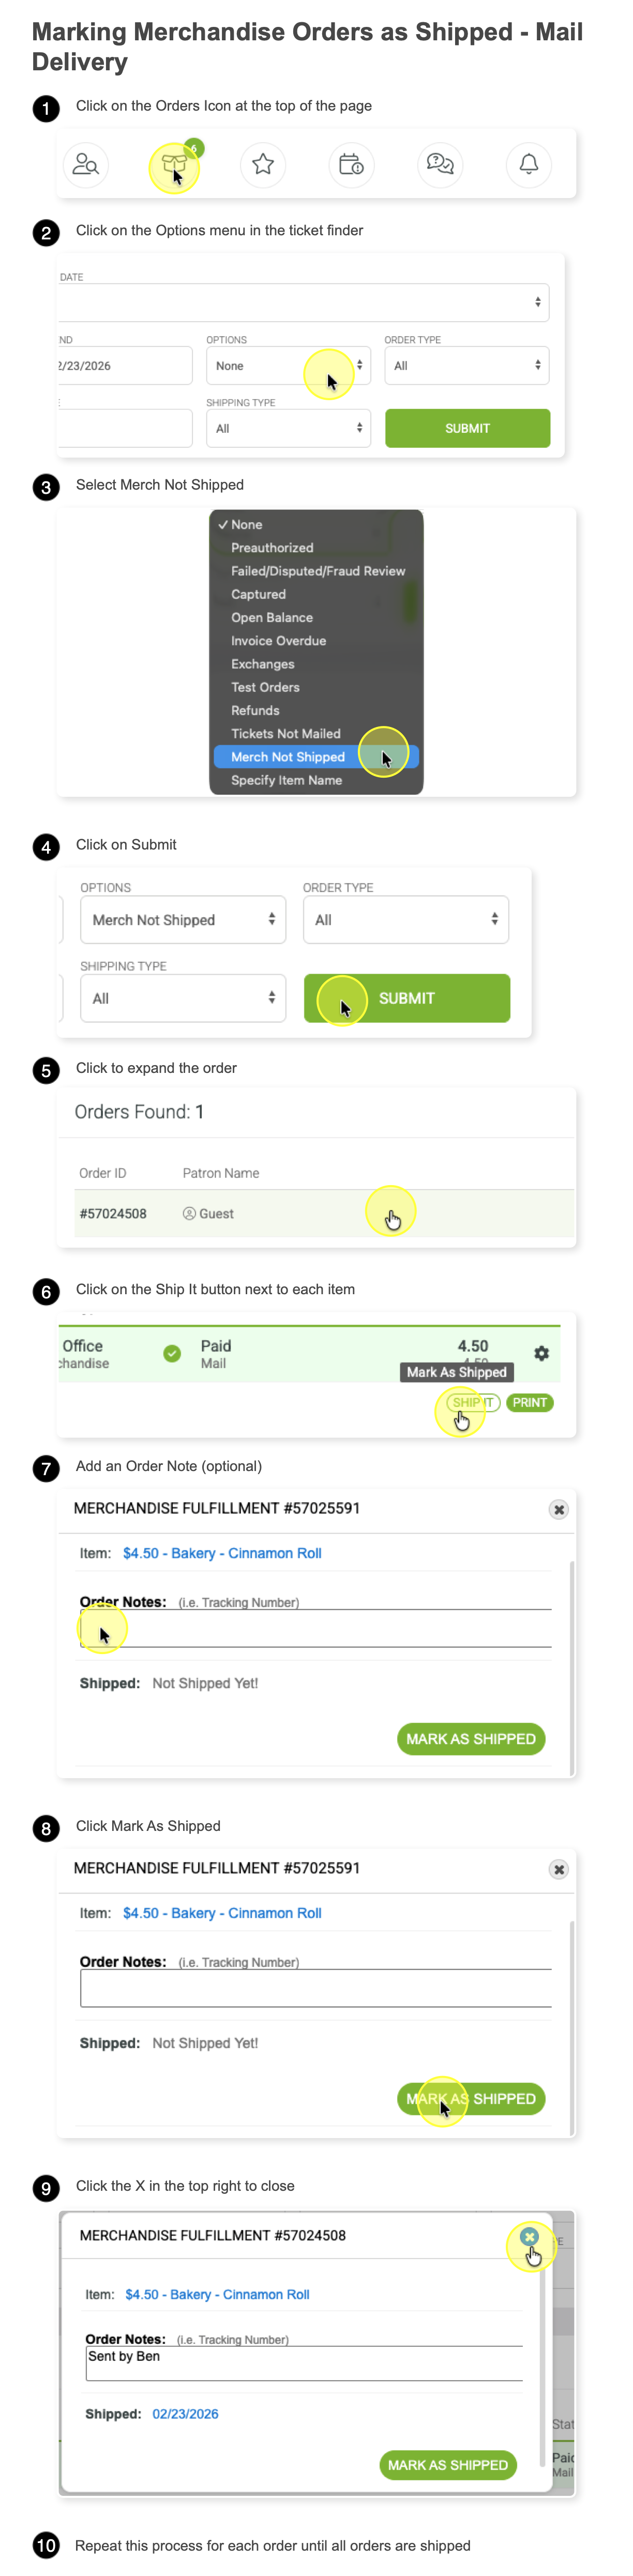Open the Order Type dropdown in step 2
The height and width of the screenshot is (2576, 633).
click(x=467, y=366)
